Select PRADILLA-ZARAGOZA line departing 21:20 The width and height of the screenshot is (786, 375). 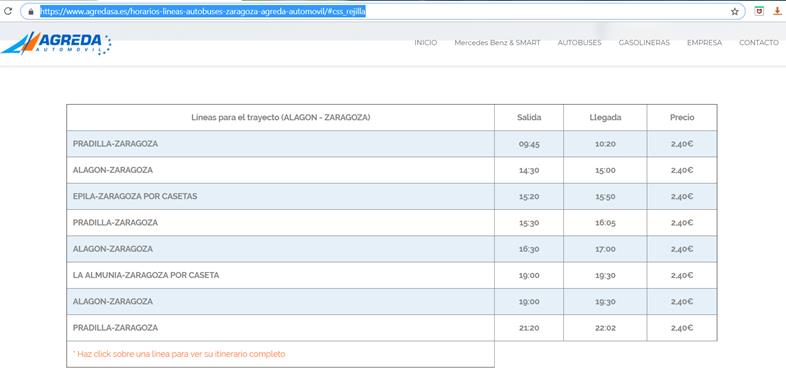point(115,328)
